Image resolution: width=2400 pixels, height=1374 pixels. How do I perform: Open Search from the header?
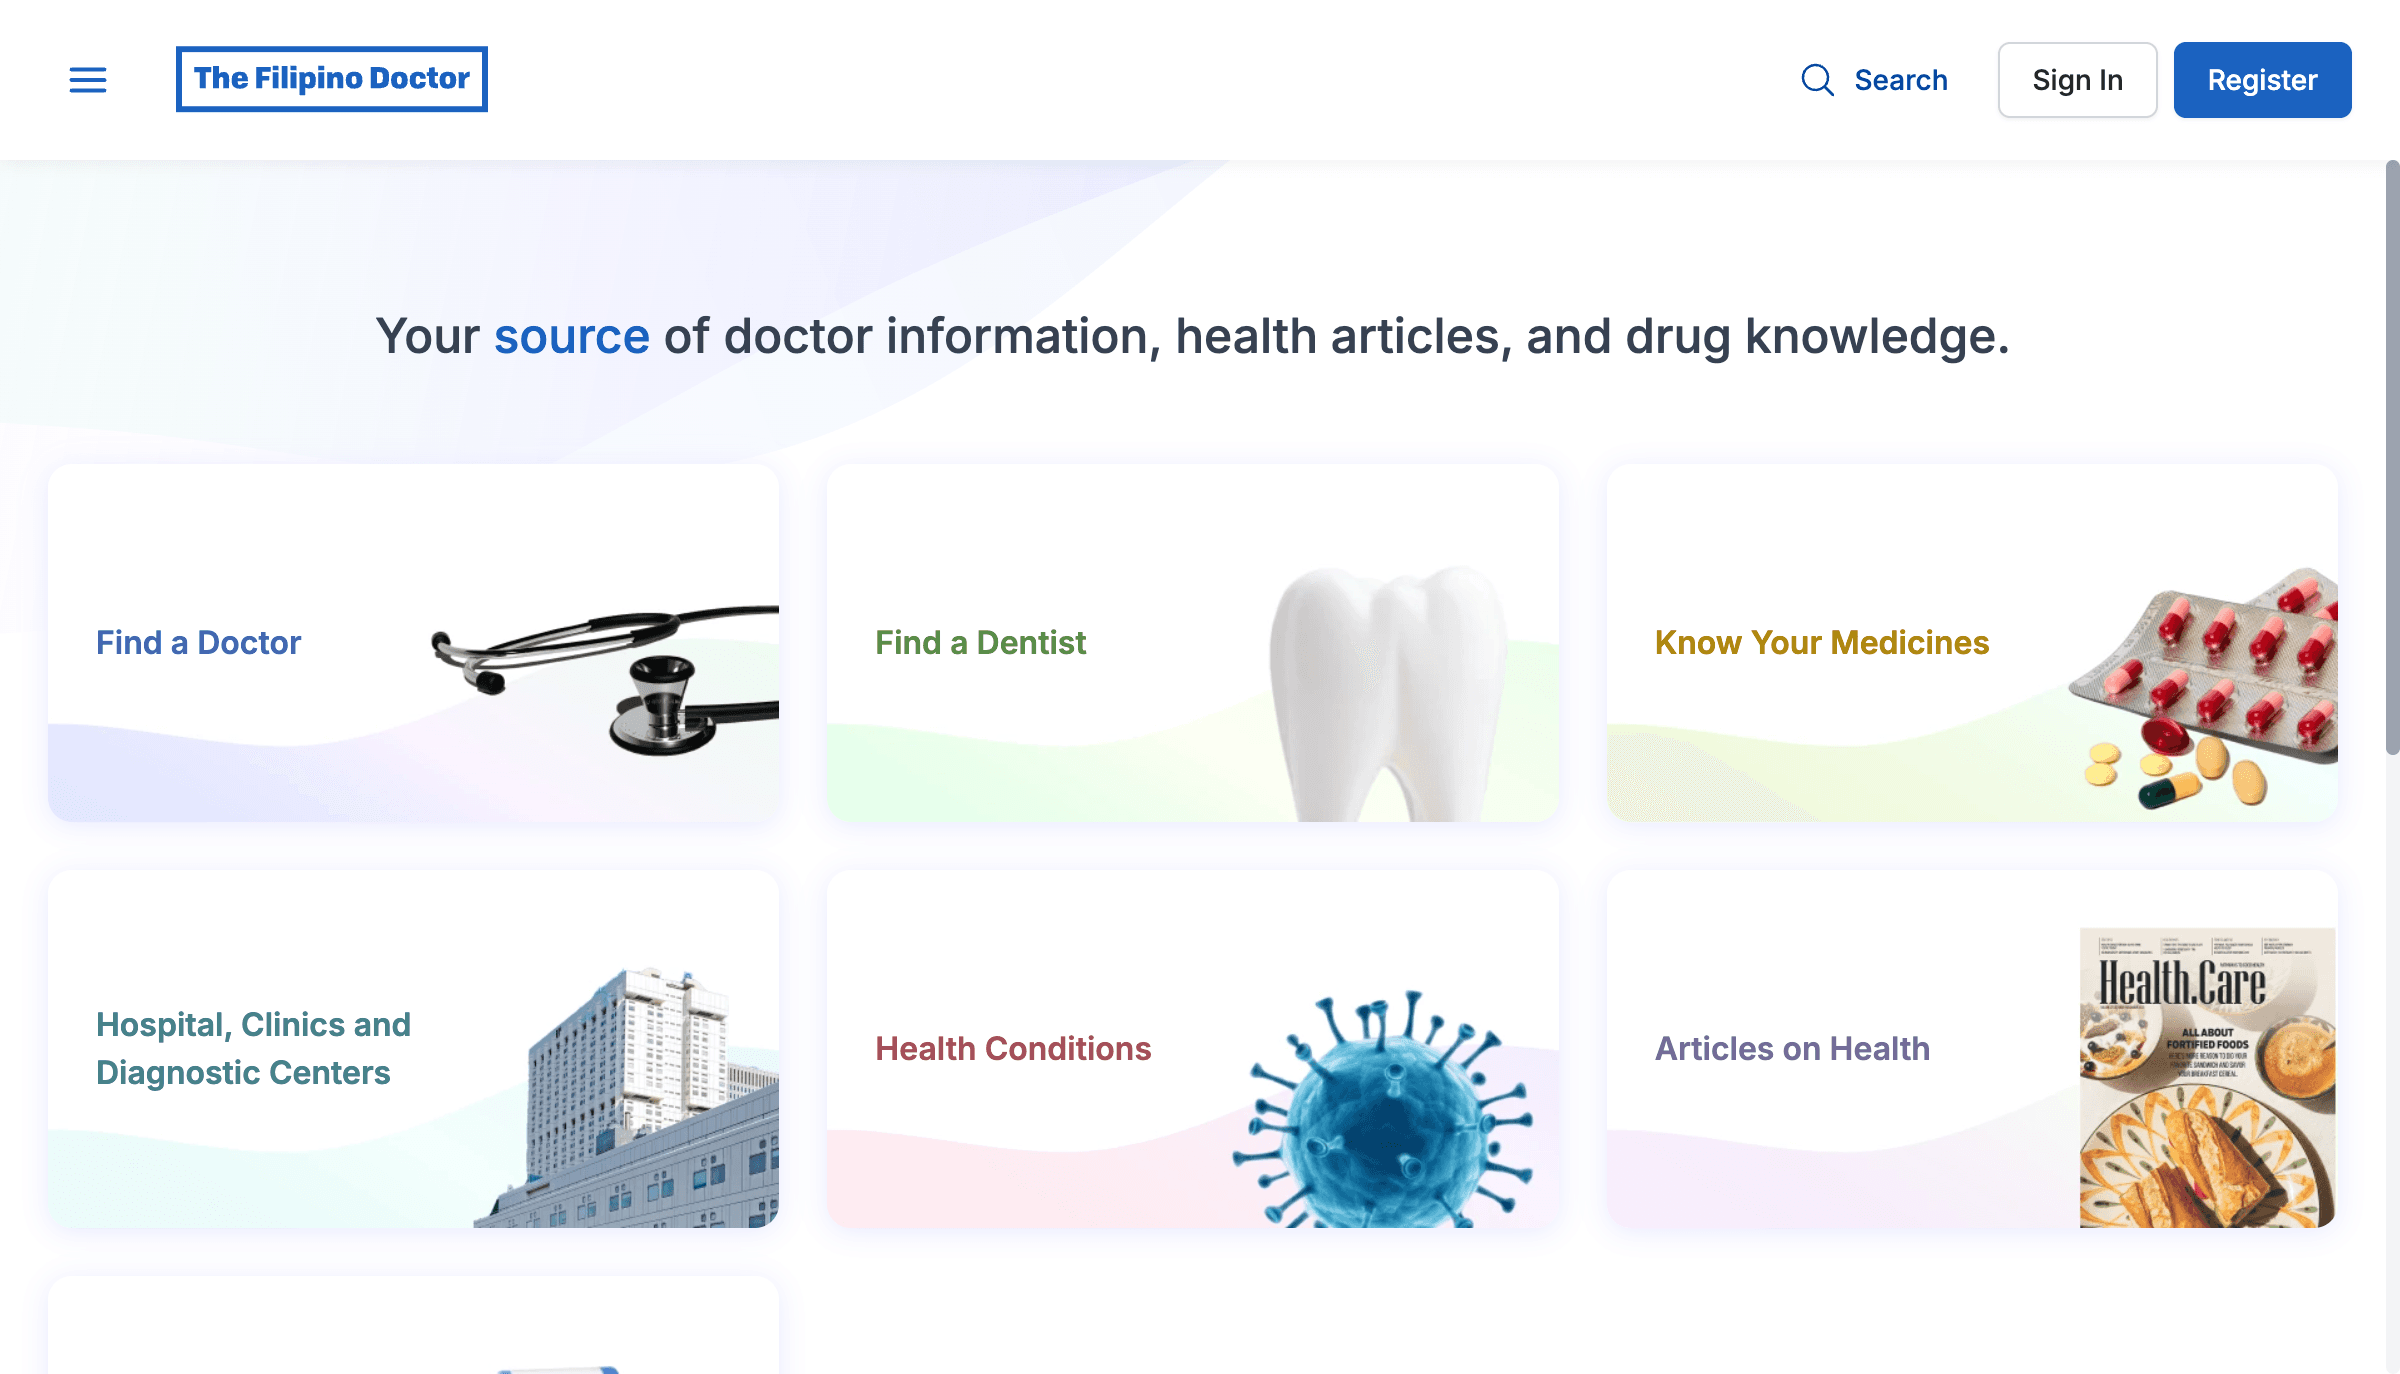1874,80
